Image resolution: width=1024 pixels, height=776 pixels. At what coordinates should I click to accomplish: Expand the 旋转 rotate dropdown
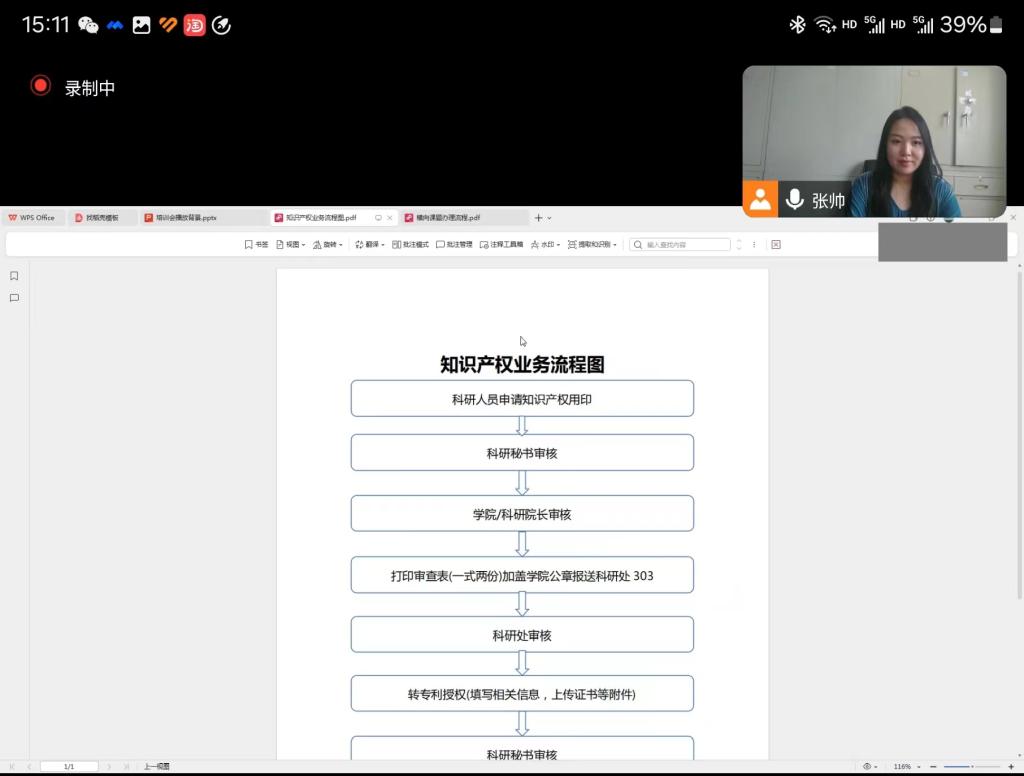tap(328, 245)
